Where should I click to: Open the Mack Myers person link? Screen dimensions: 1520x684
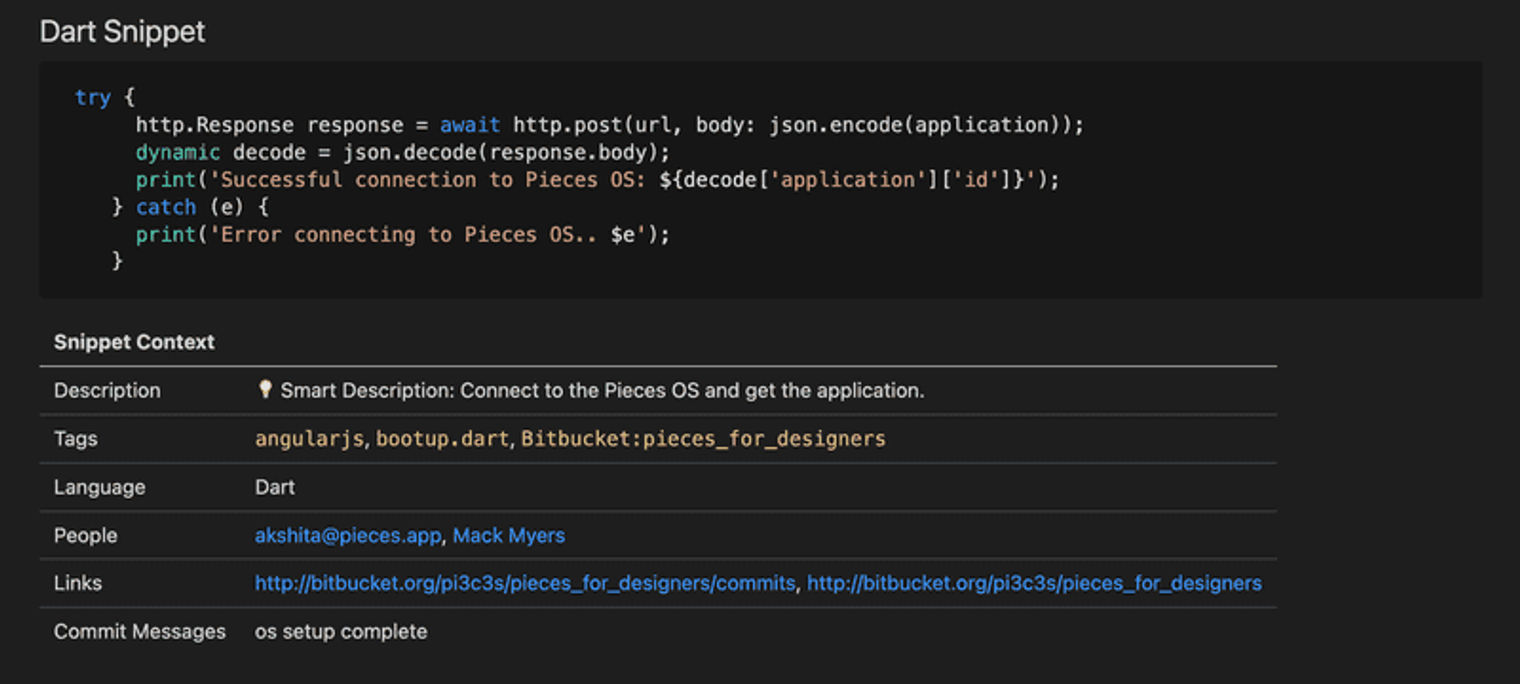[x=508, y=536]
